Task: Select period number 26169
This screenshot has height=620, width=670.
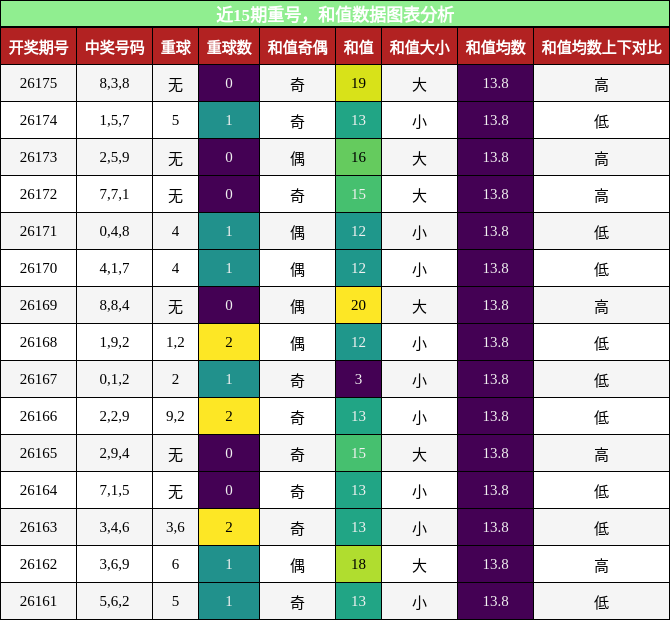Action: point(38,305)
